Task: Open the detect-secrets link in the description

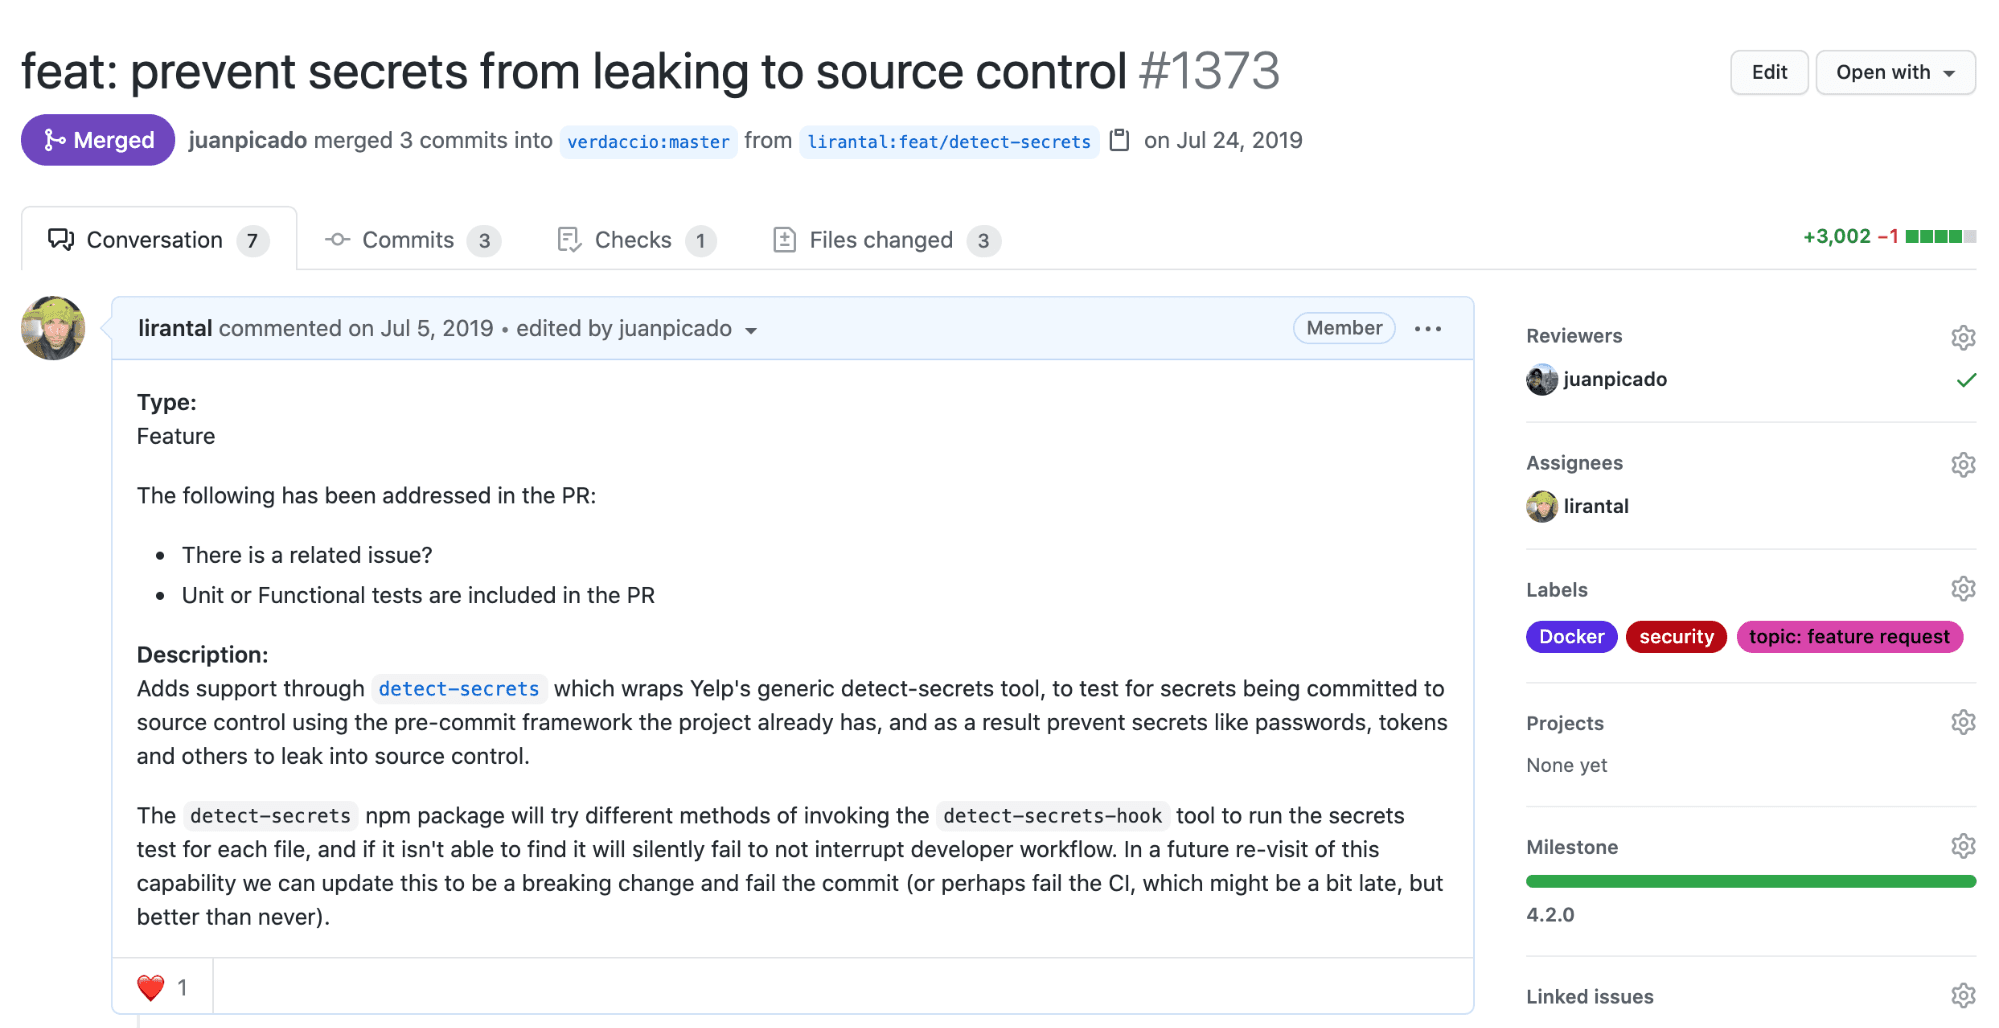Action: (x=459, y=689)
